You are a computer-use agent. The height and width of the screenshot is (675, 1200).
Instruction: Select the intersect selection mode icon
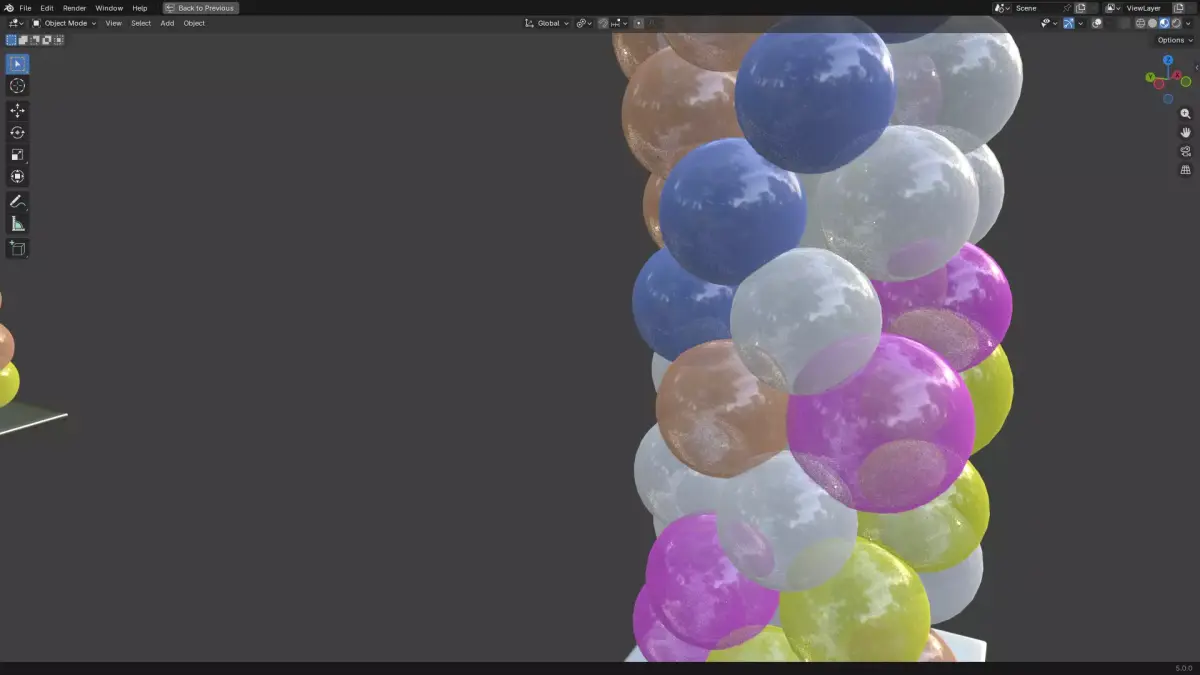click(59, 40)
